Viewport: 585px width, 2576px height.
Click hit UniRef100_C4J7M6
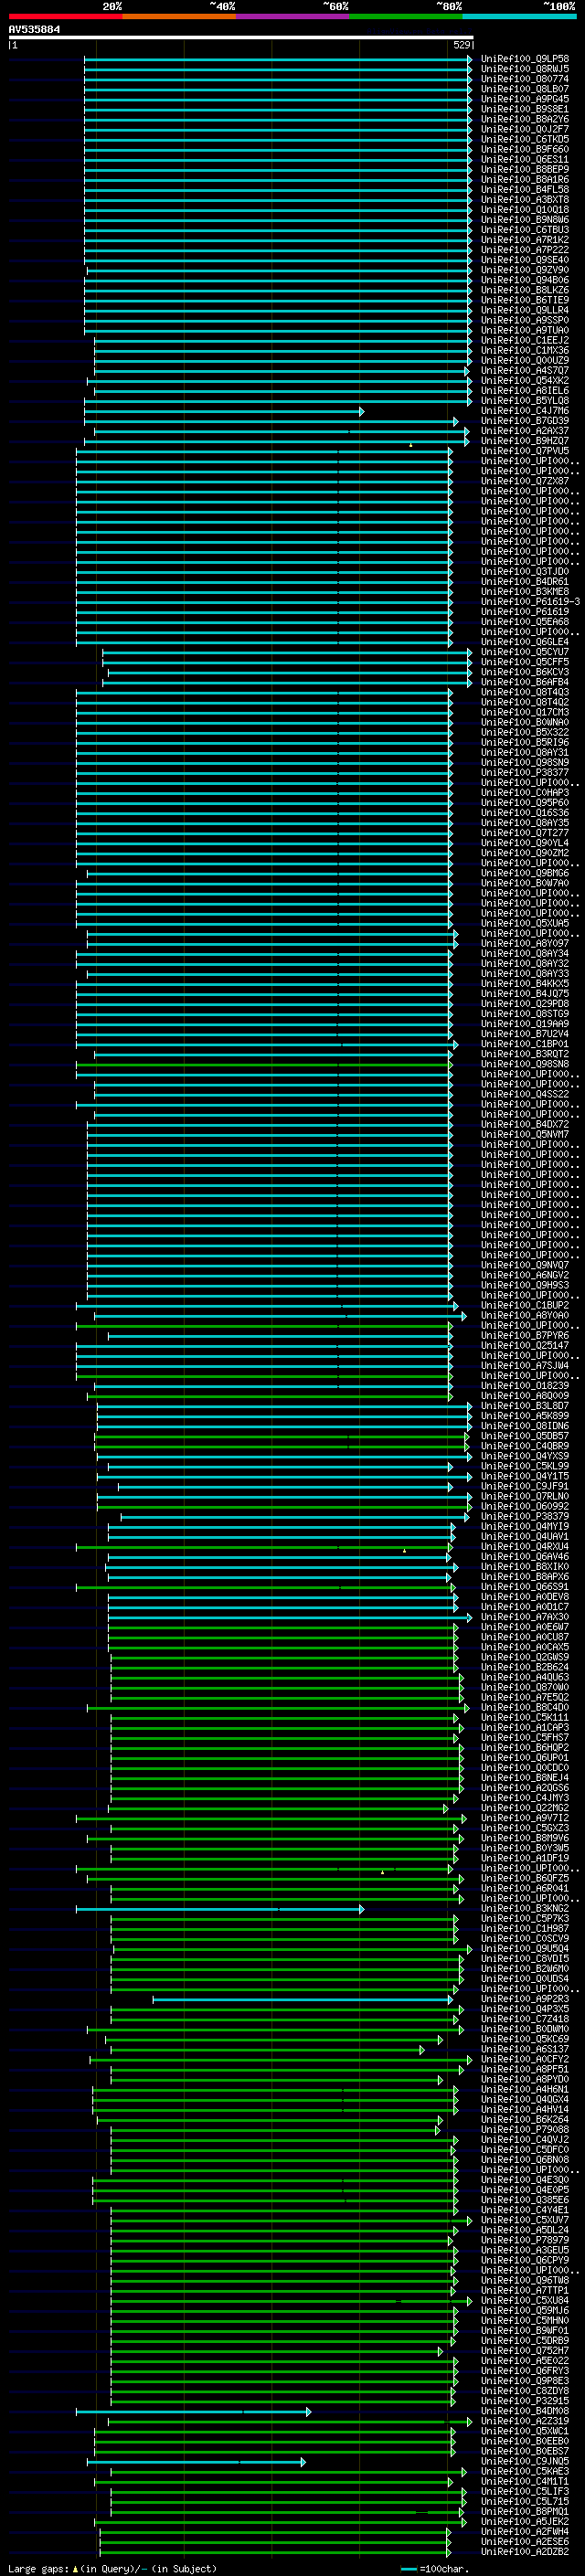[x=525, y=410]
